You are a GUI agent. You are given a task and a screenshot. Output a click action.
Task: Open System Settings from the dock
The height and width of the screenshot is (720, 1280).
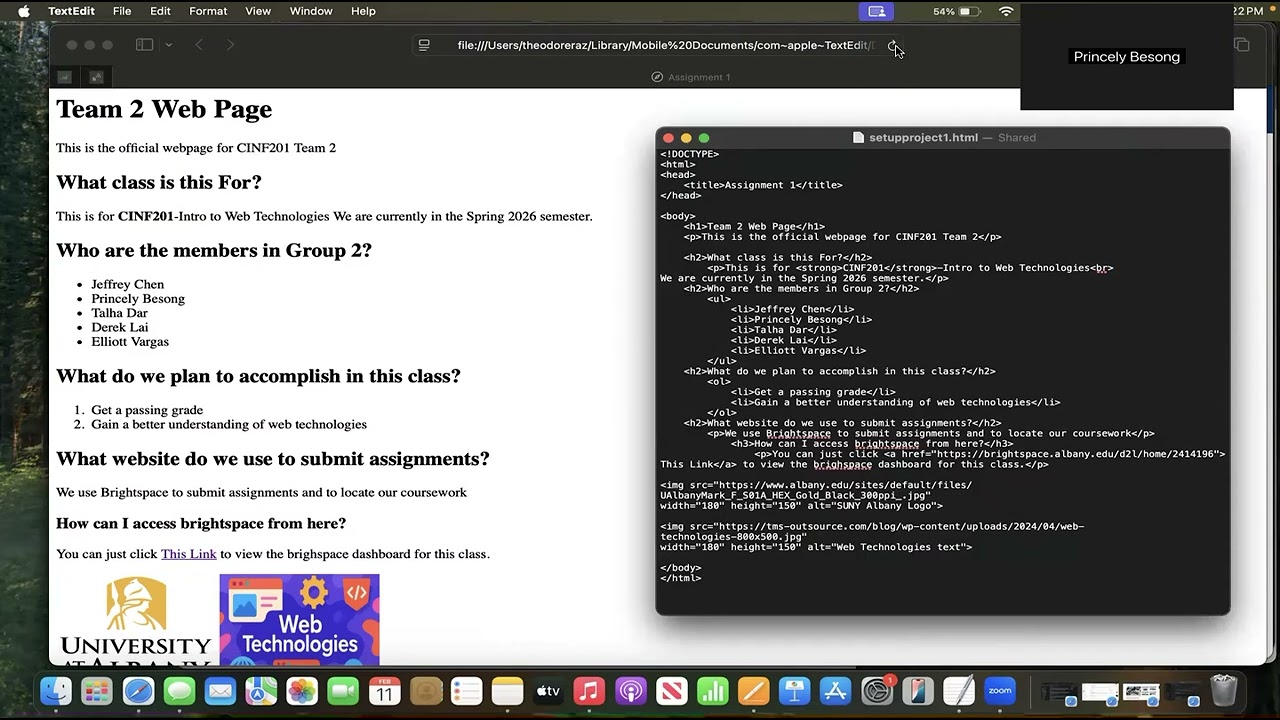(877, 691)
